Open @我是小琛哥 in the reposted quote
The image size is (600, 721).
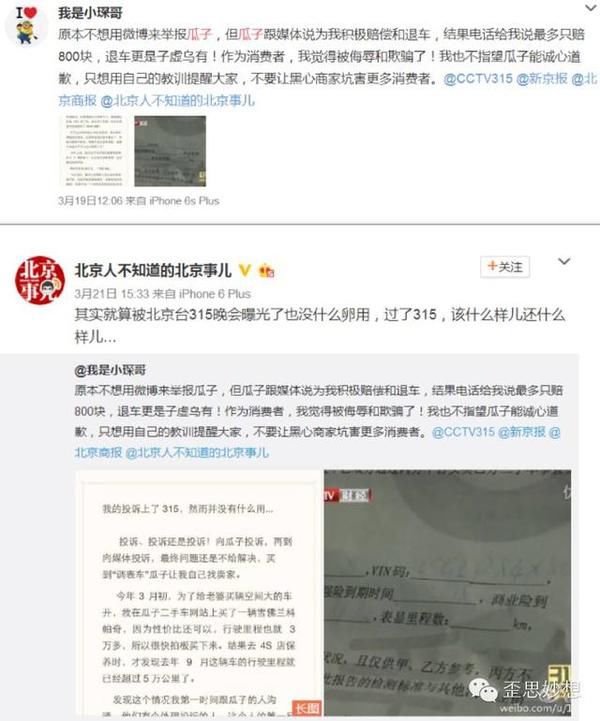point(110,370)
